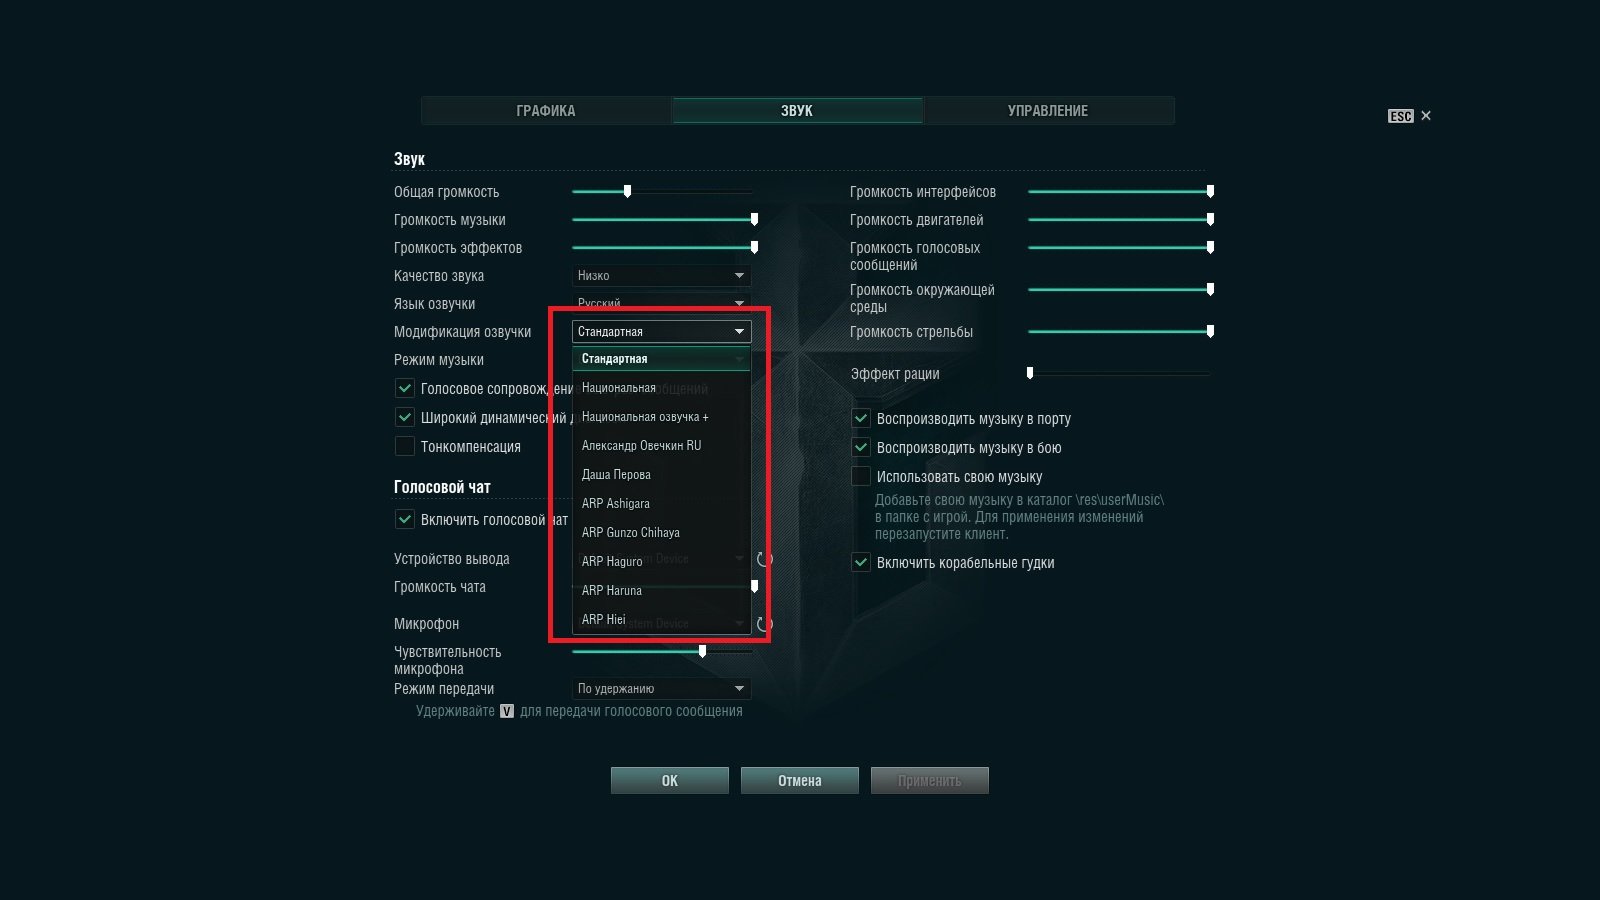
Task: Enable Тонкомпенсация checkbox
Action: [x=405, y=446]
